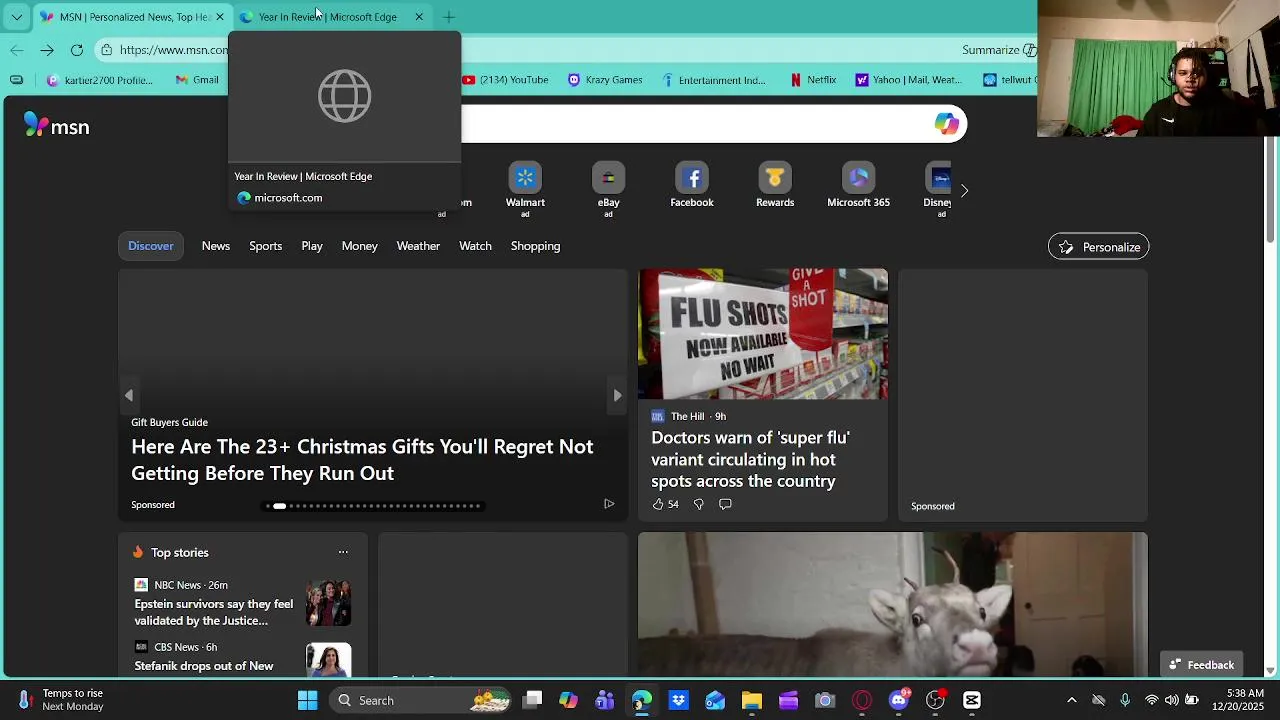Click the Personalize button
Image resolution: width=1280 pixels, height=720 pixels.
point(1098,247)
